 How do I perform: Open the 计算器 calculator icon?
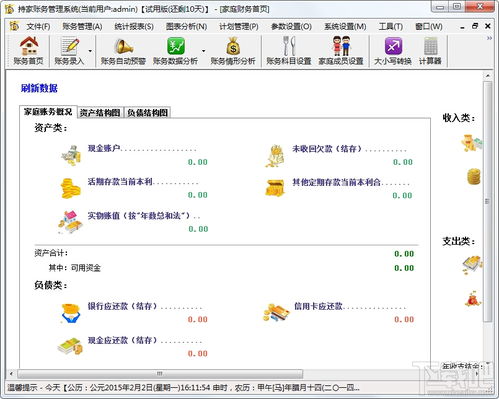[430, 46]
